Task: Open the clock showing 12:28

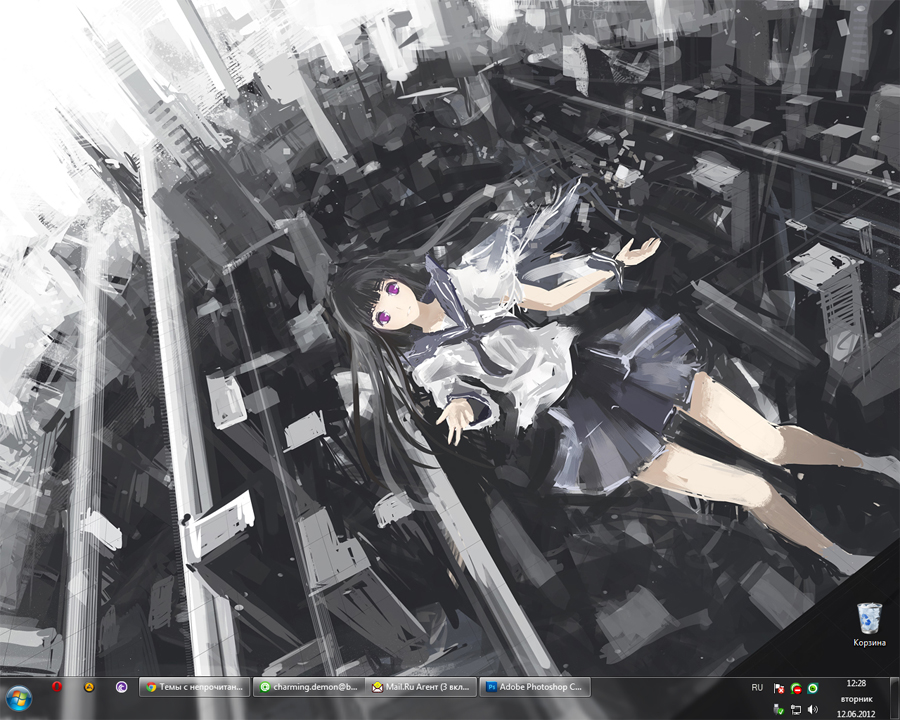Action: [856, 683]
